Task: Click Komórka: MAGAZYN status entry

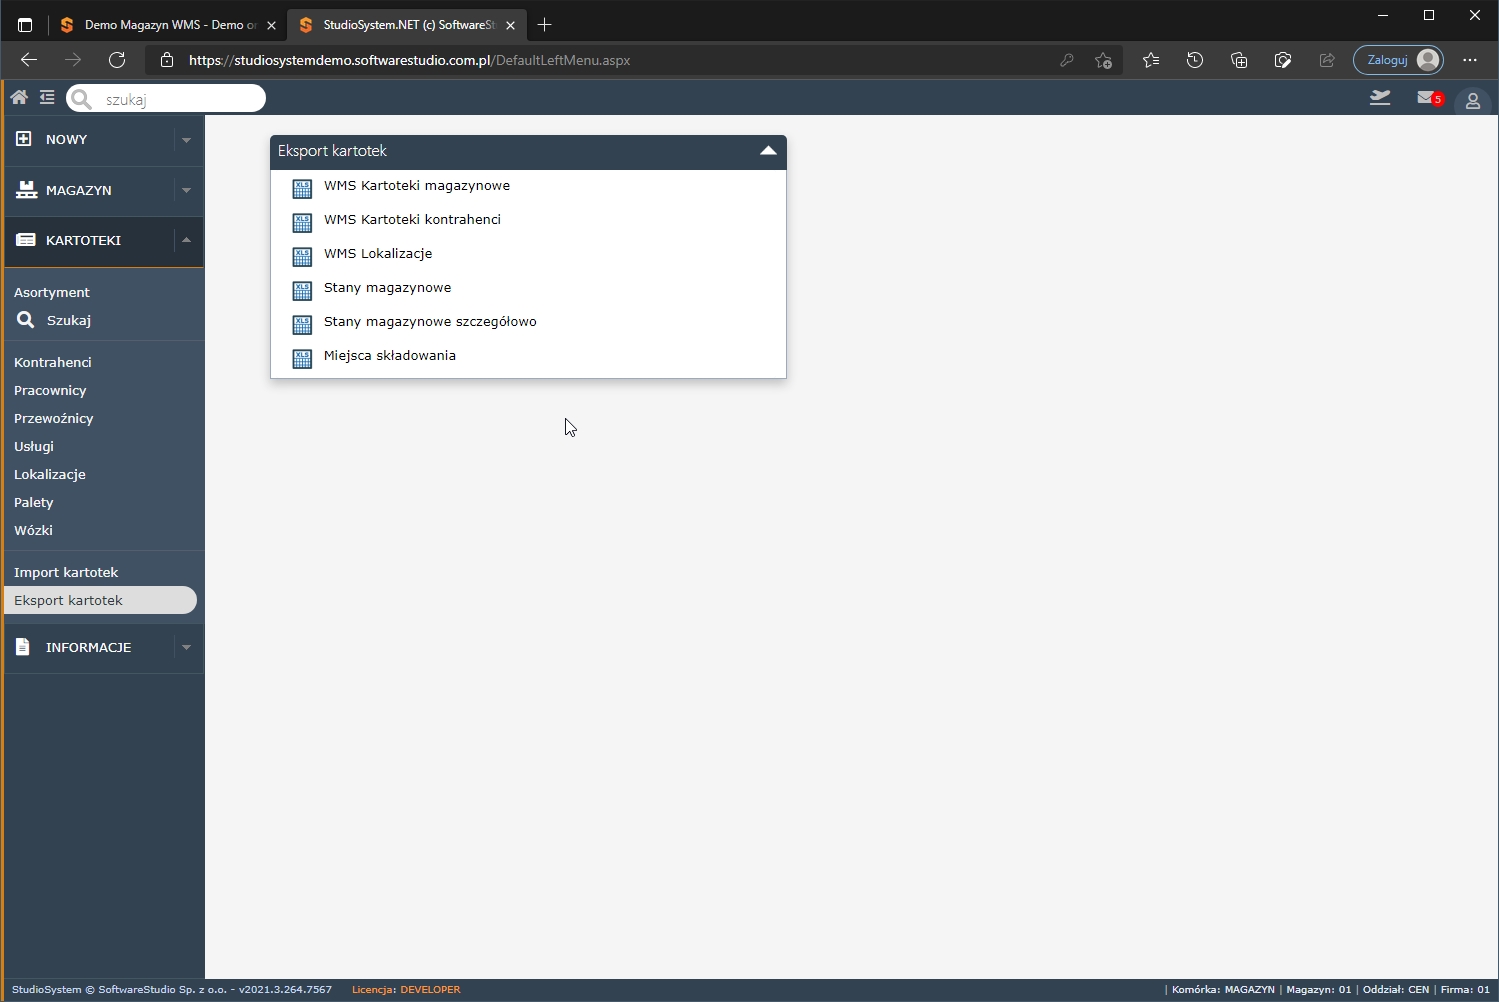Action: 1223,990
